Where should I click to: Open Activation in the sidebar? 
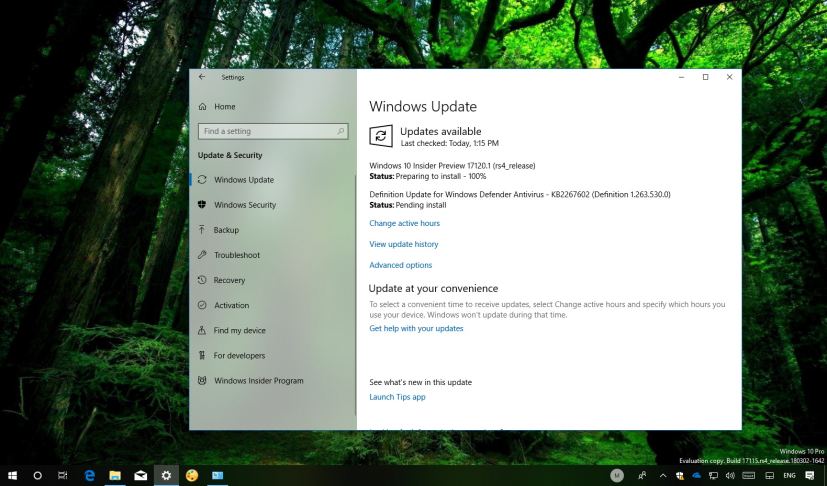[231, 305]
